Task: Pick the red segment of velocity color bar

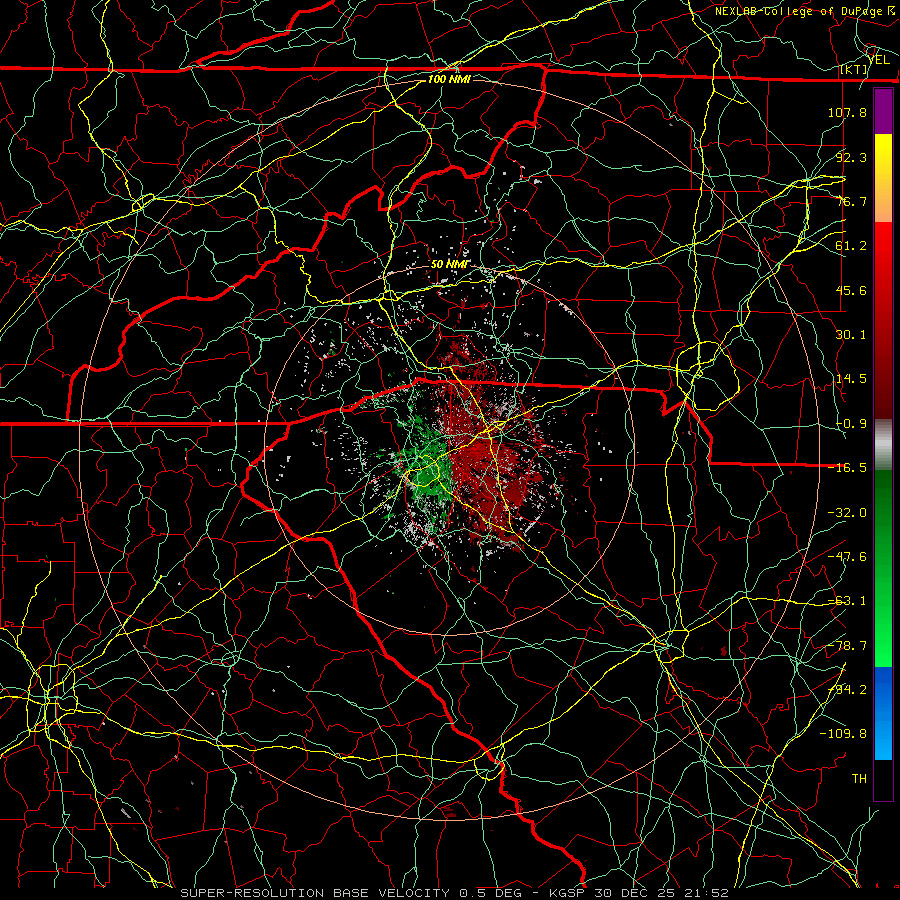Action: pos(883,320)
